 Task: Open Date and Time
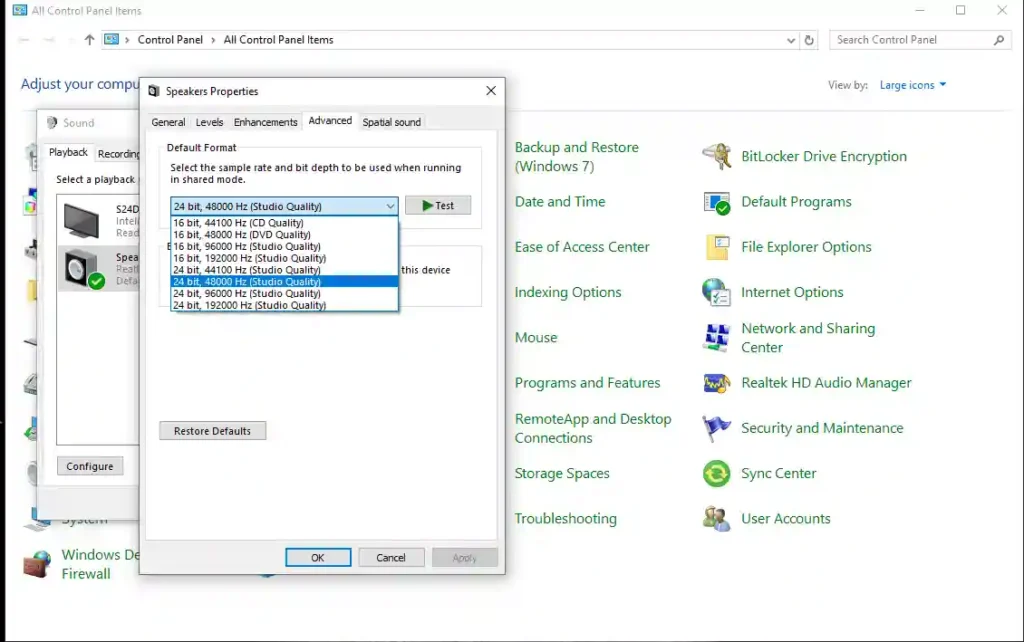pyautogui.click(x=560, y=202)
